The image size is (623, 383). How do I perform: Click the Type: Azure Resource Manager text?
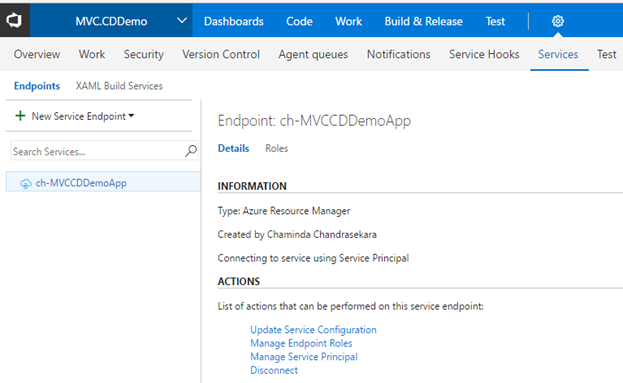pos(284,211)
